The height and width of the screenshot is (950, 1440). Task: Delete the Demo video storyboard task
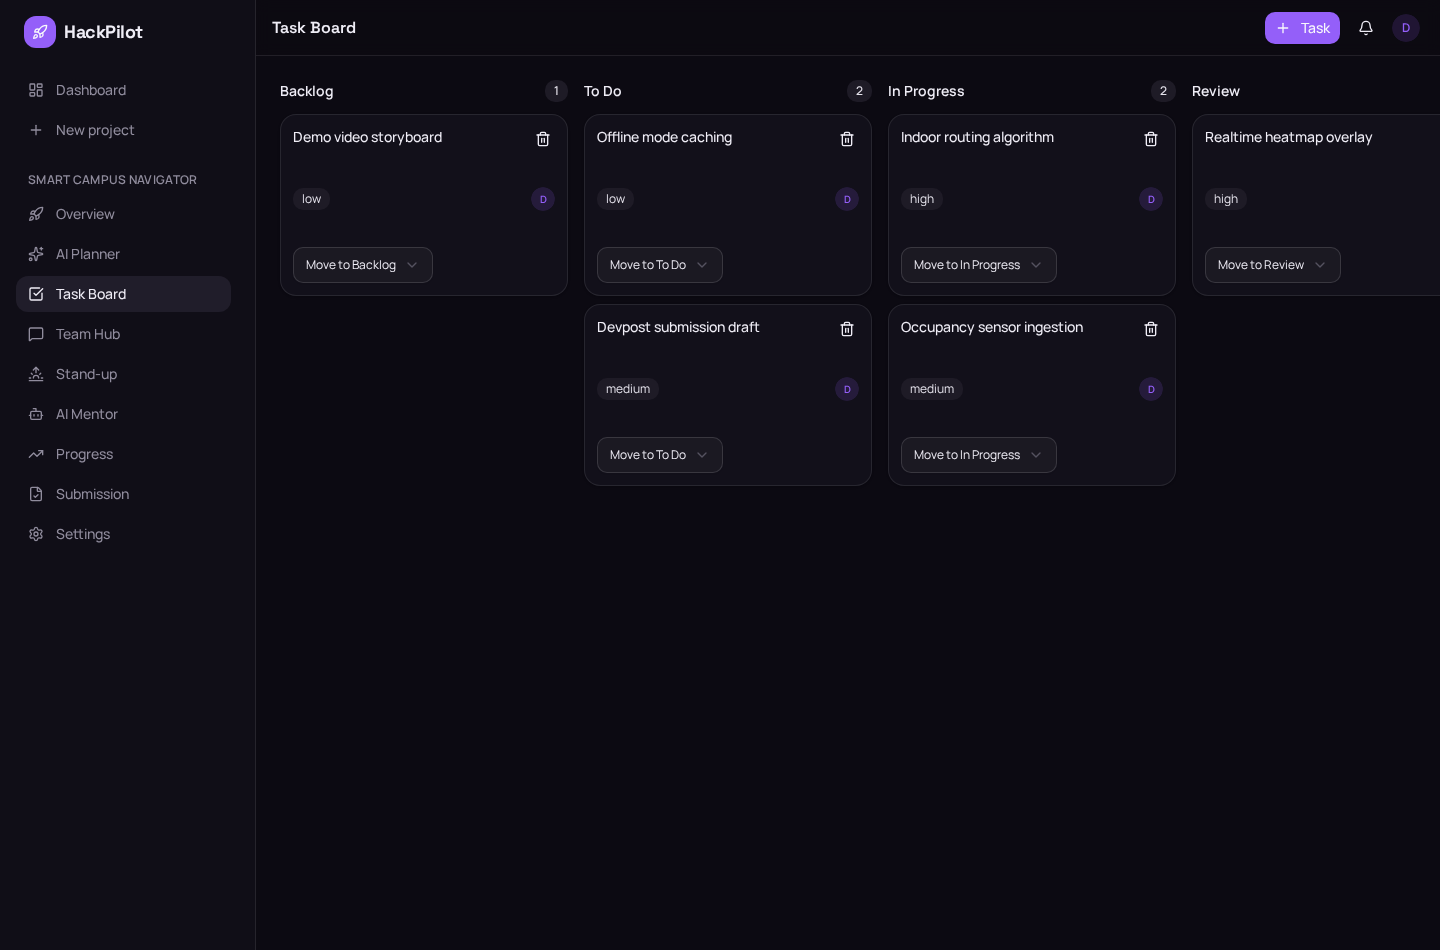point(543,139)
